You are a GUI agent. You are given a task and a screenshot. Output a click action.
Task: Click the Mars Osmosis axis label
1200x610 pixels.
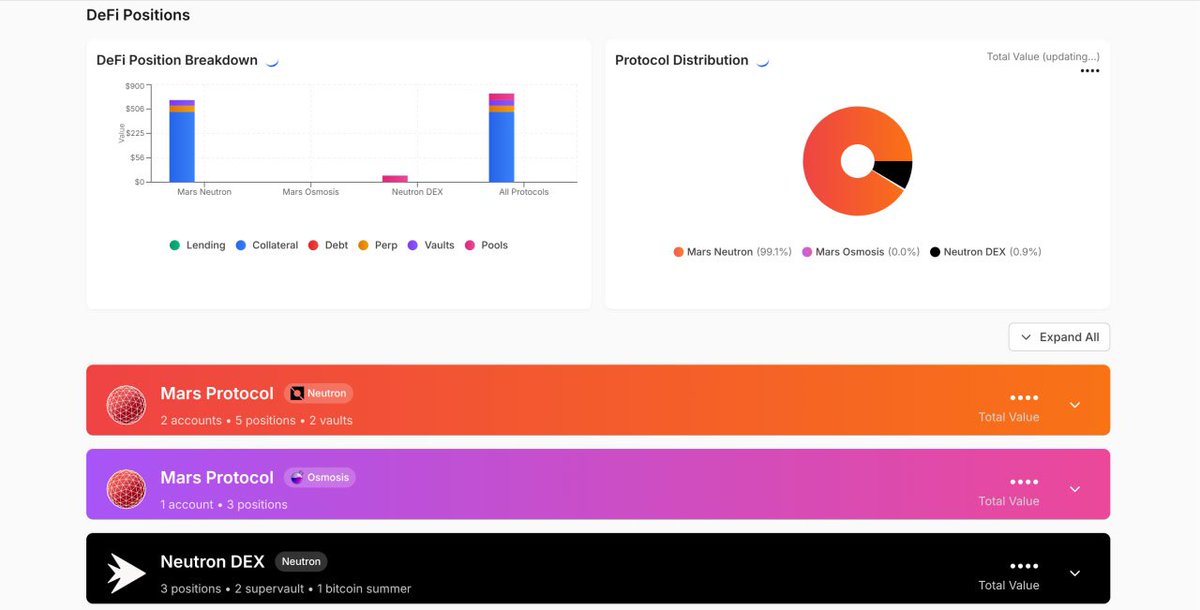point(310,192)
